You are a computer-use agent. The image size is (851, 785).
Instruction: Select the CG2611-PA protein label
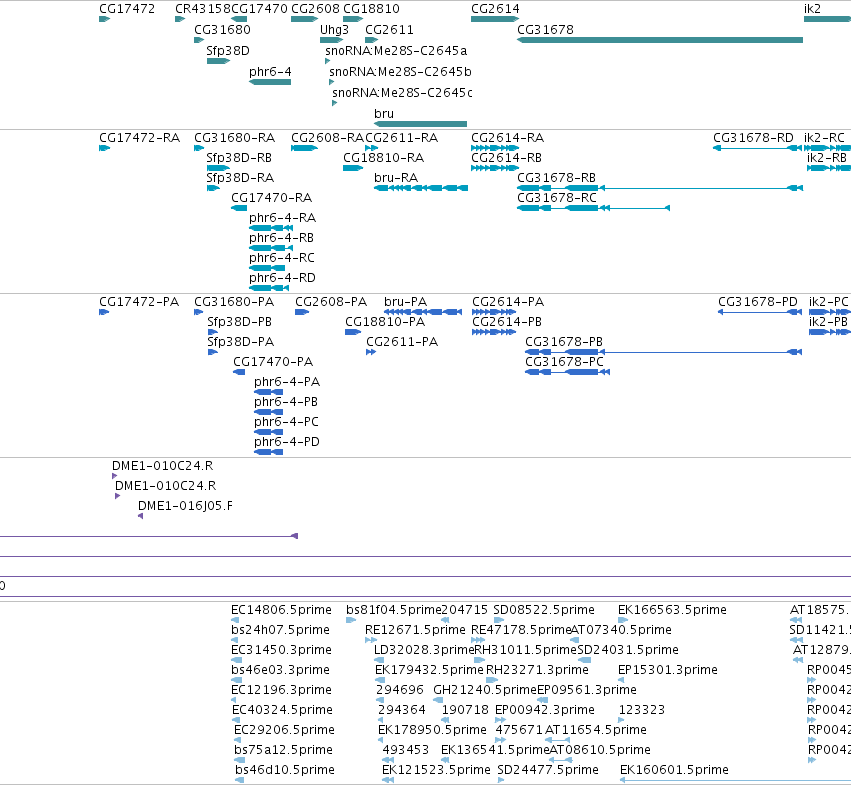(402, 342)
